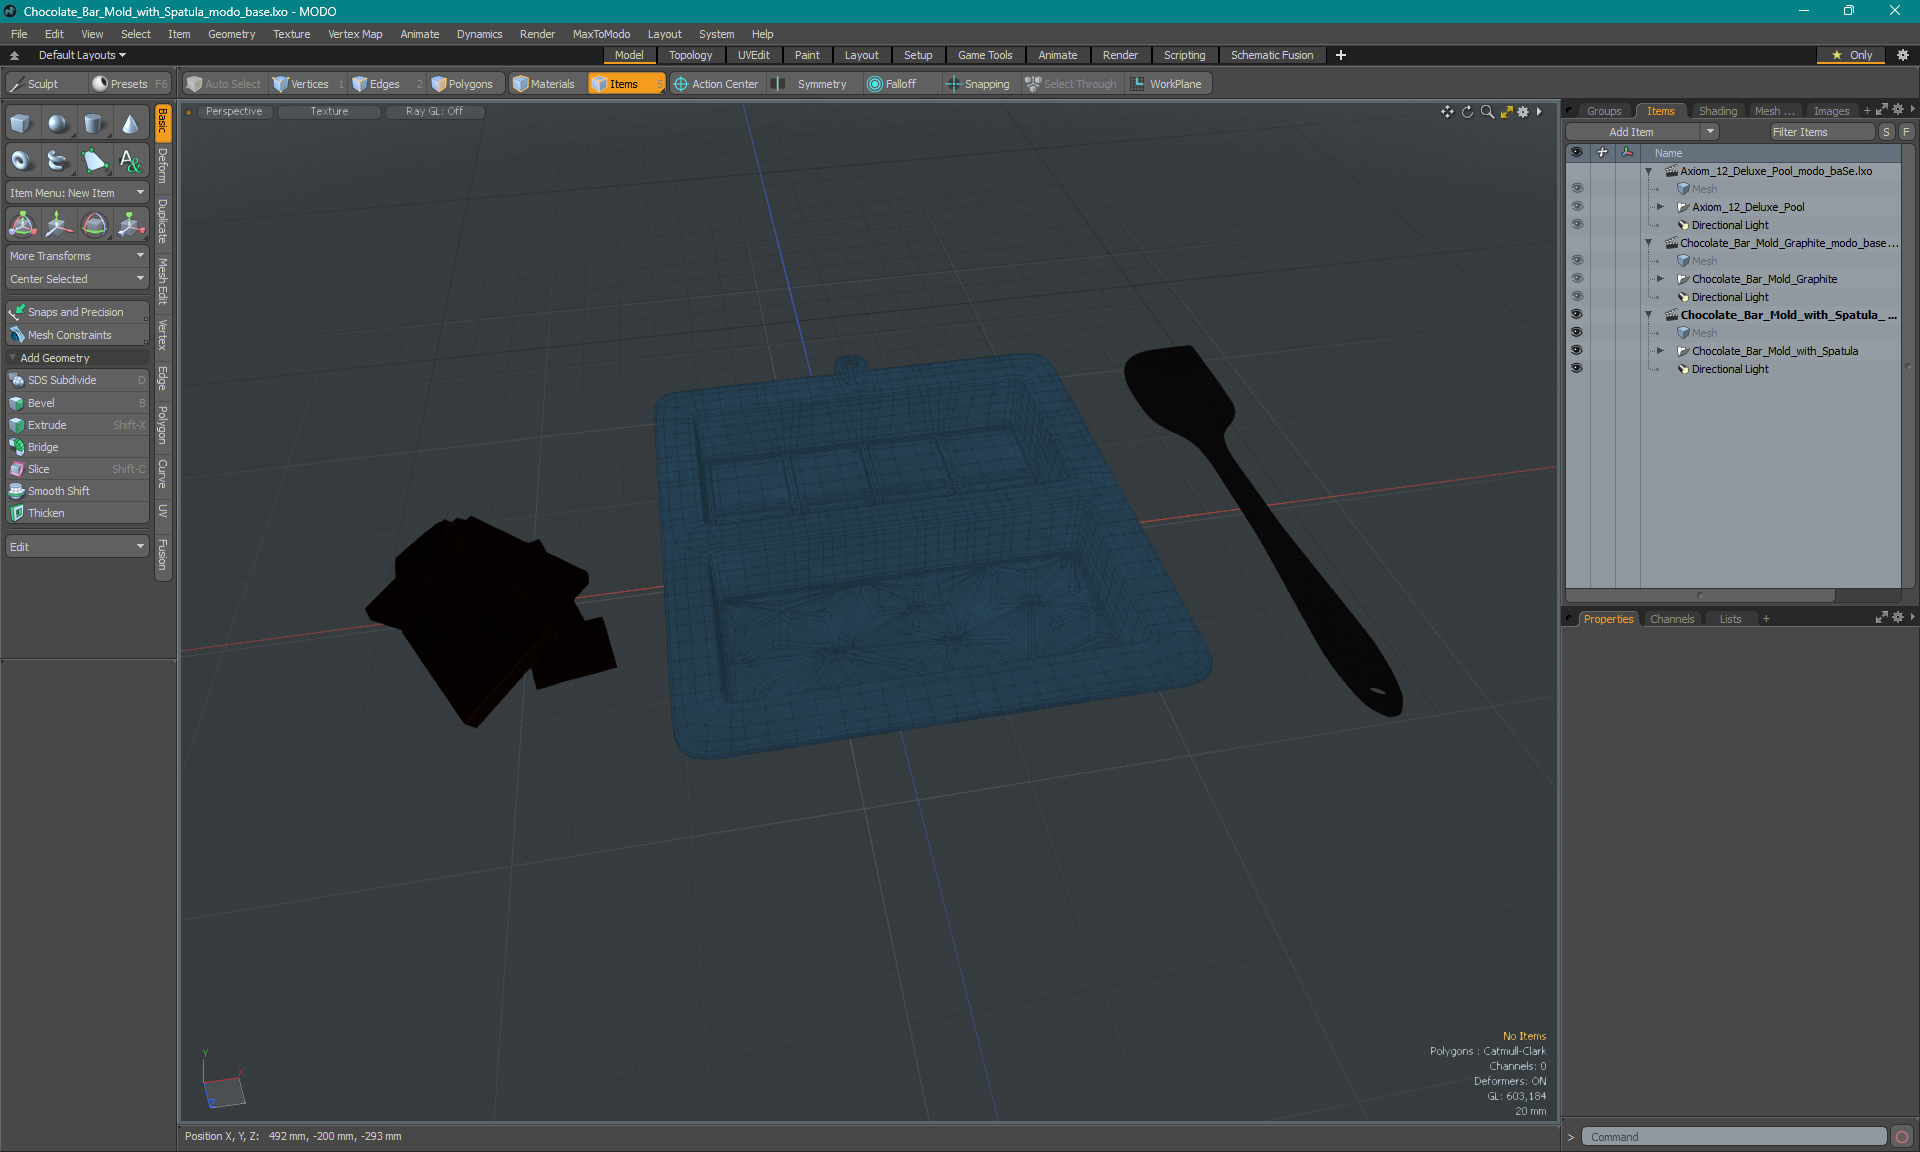Click the viewport zoom magnifier icon

click(x=1487, y=112)
